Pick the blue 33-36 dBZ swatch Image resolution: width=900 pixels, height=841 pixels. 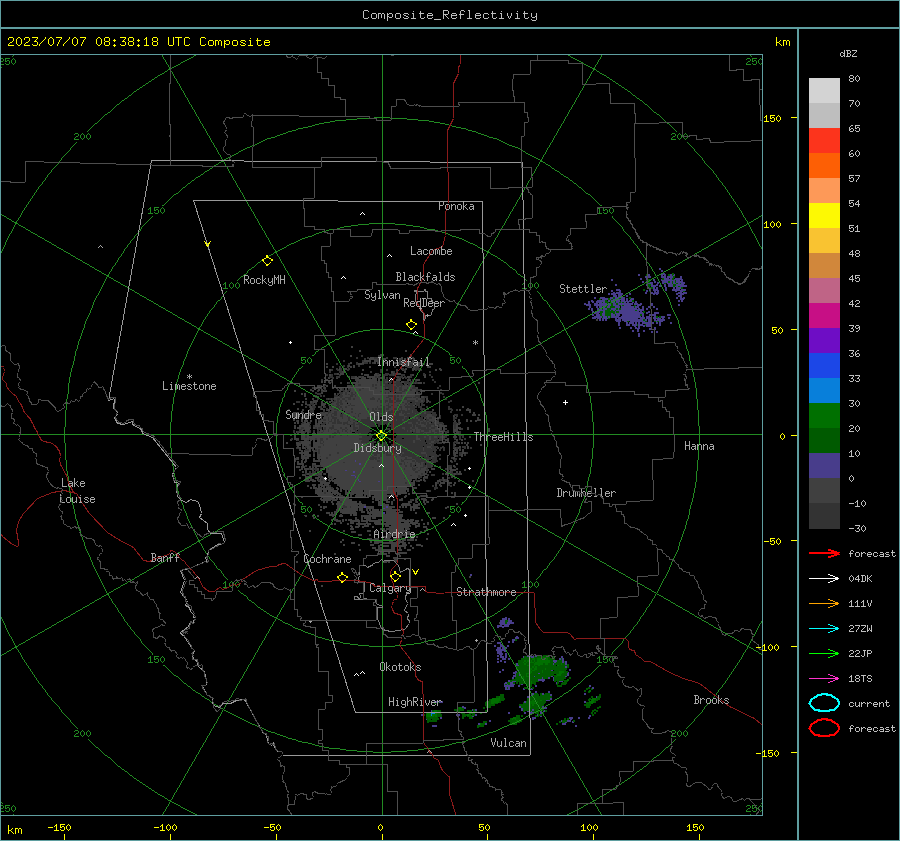824,366
